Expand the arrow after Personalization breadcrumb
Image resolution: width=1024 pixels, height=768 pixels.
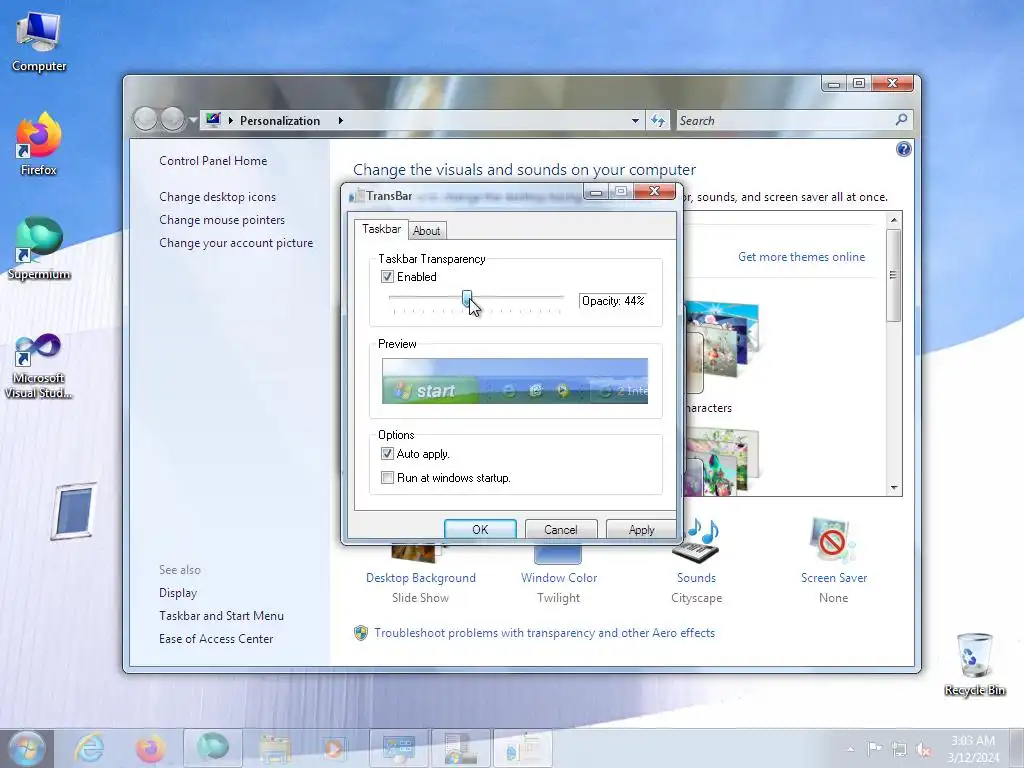(340, 121)
